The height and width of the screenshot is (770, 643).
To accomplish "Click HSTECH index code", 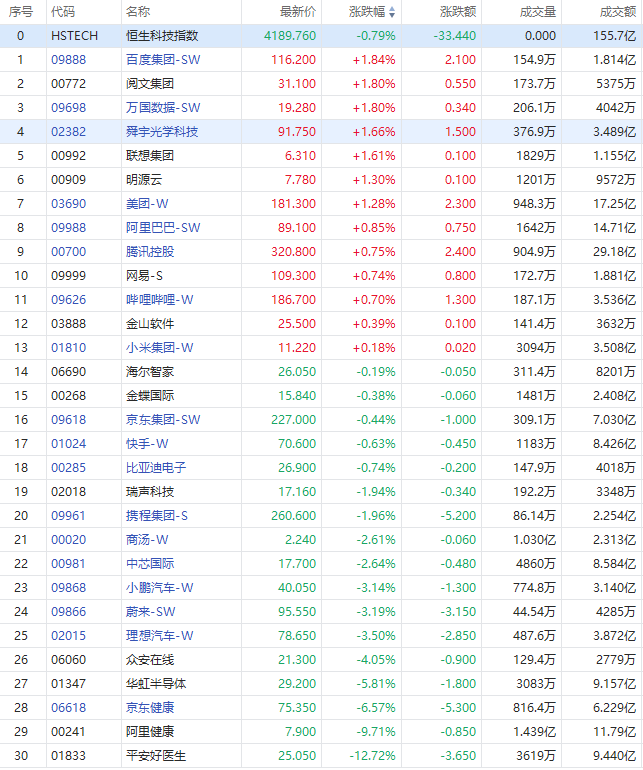I will click(x=75, y=36).
